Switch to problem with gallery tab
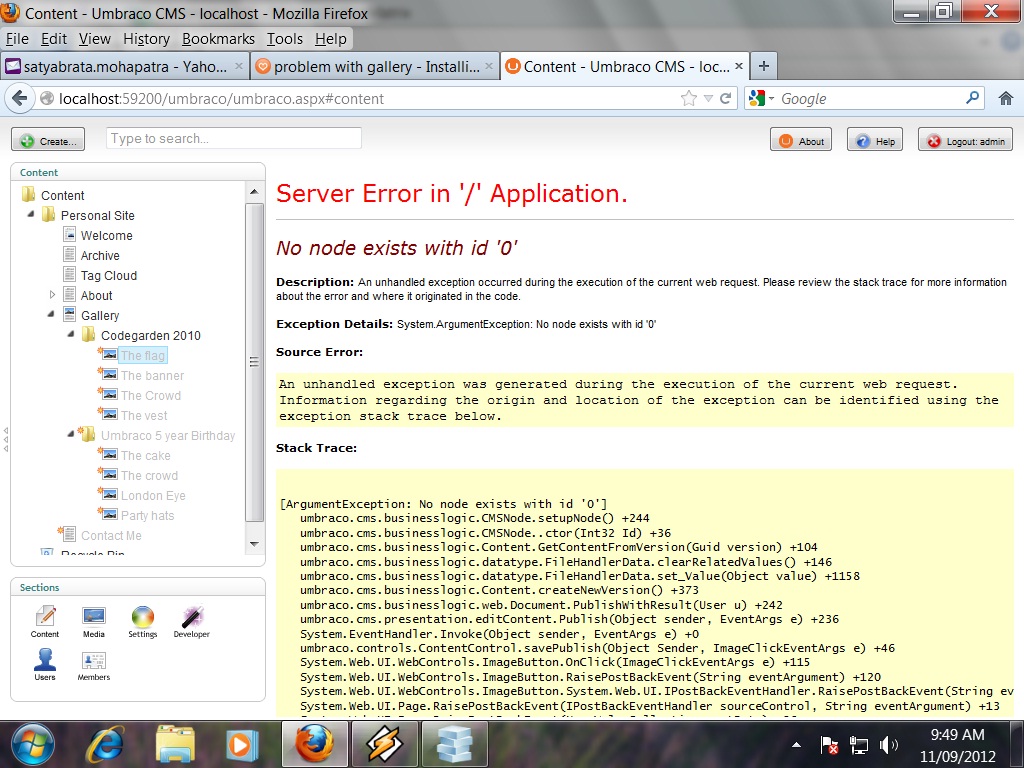1024x768 pixels. [375, 67]
